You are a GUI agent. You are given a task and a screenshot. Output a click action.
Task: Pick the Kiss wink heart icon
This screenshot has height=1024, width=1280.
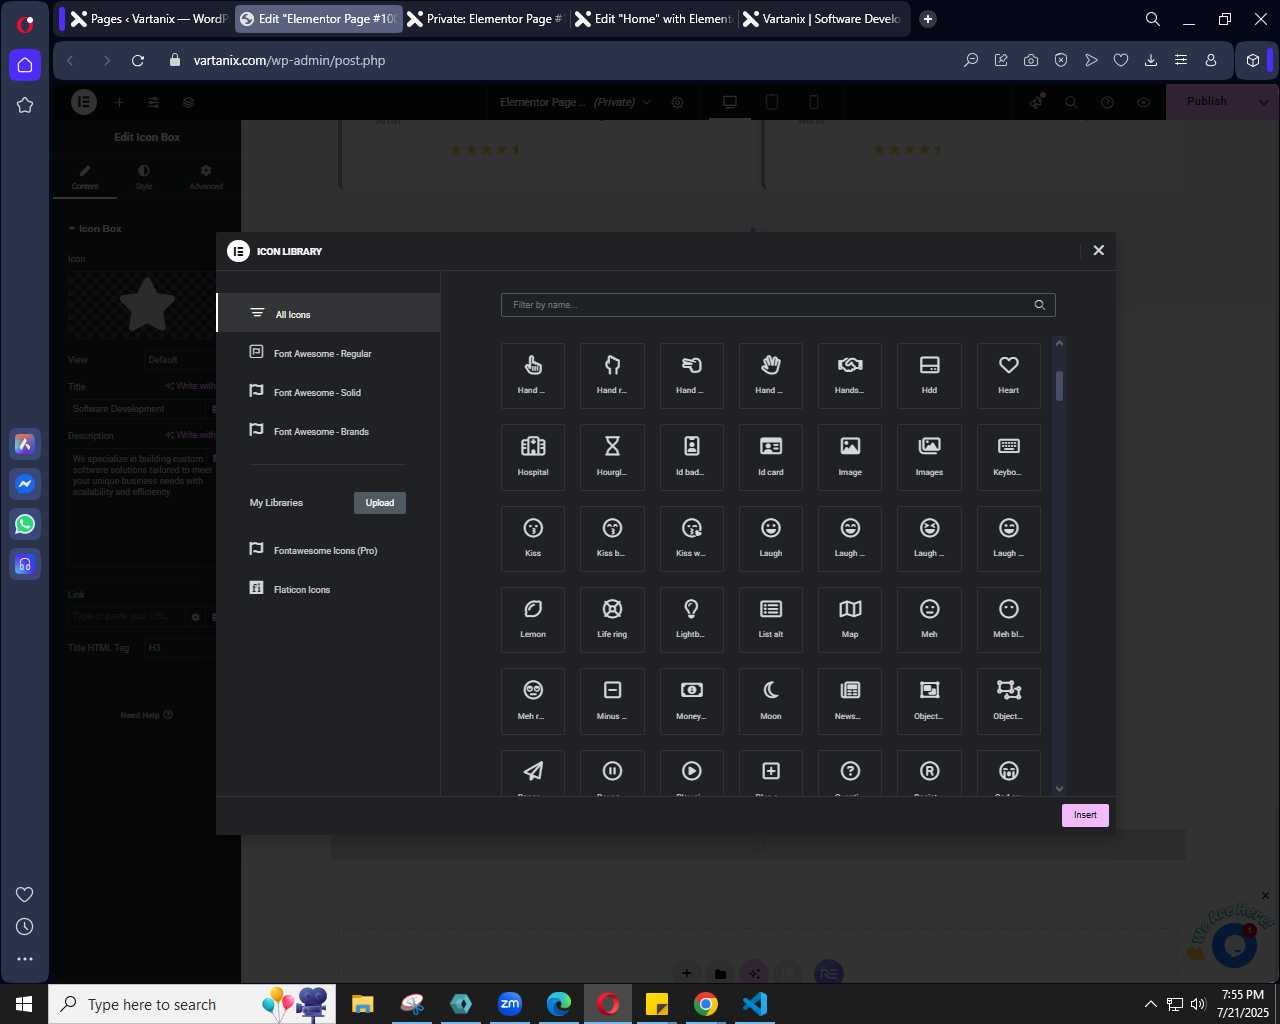[x=691, y=538]
